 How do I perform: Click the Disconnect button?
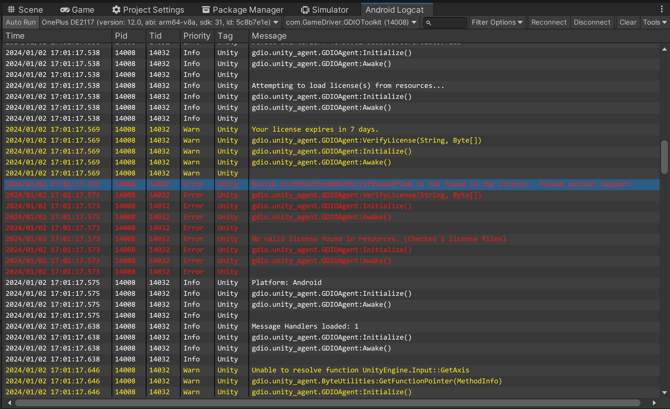tap(591, 22)
